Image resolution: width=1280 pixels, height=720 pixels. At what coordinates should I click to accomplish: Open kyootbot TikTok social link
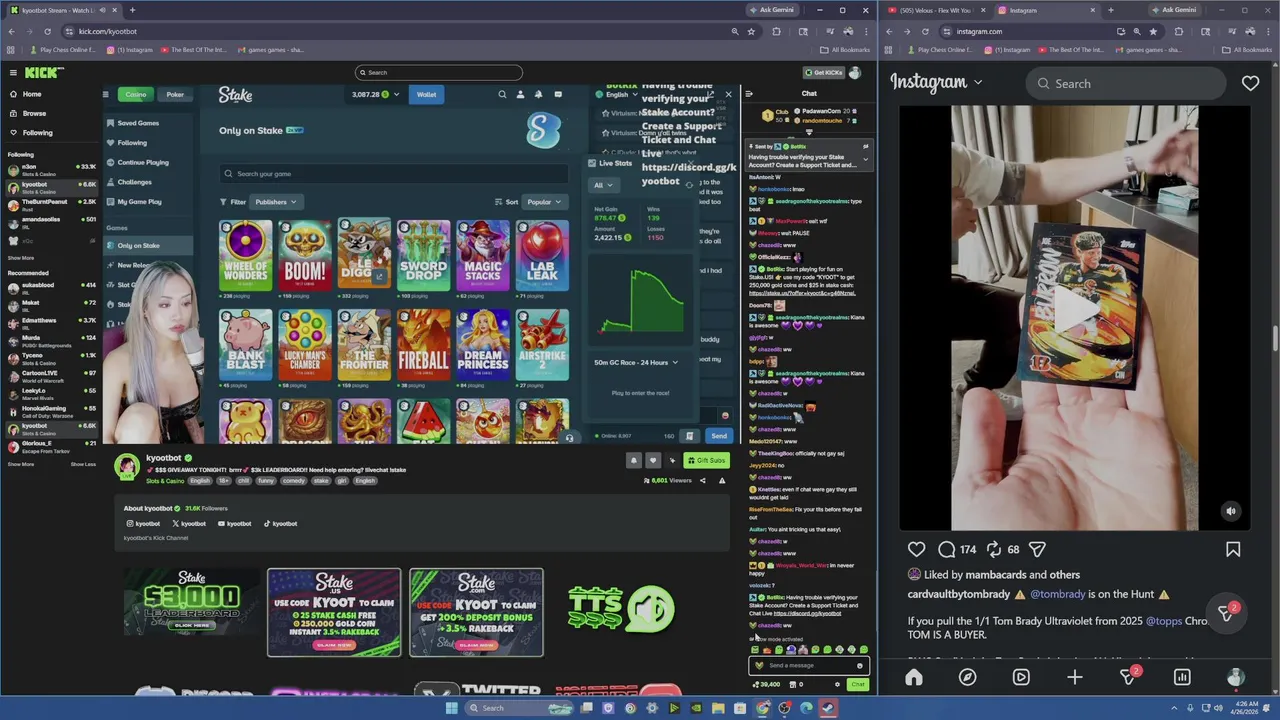point(280,523)
